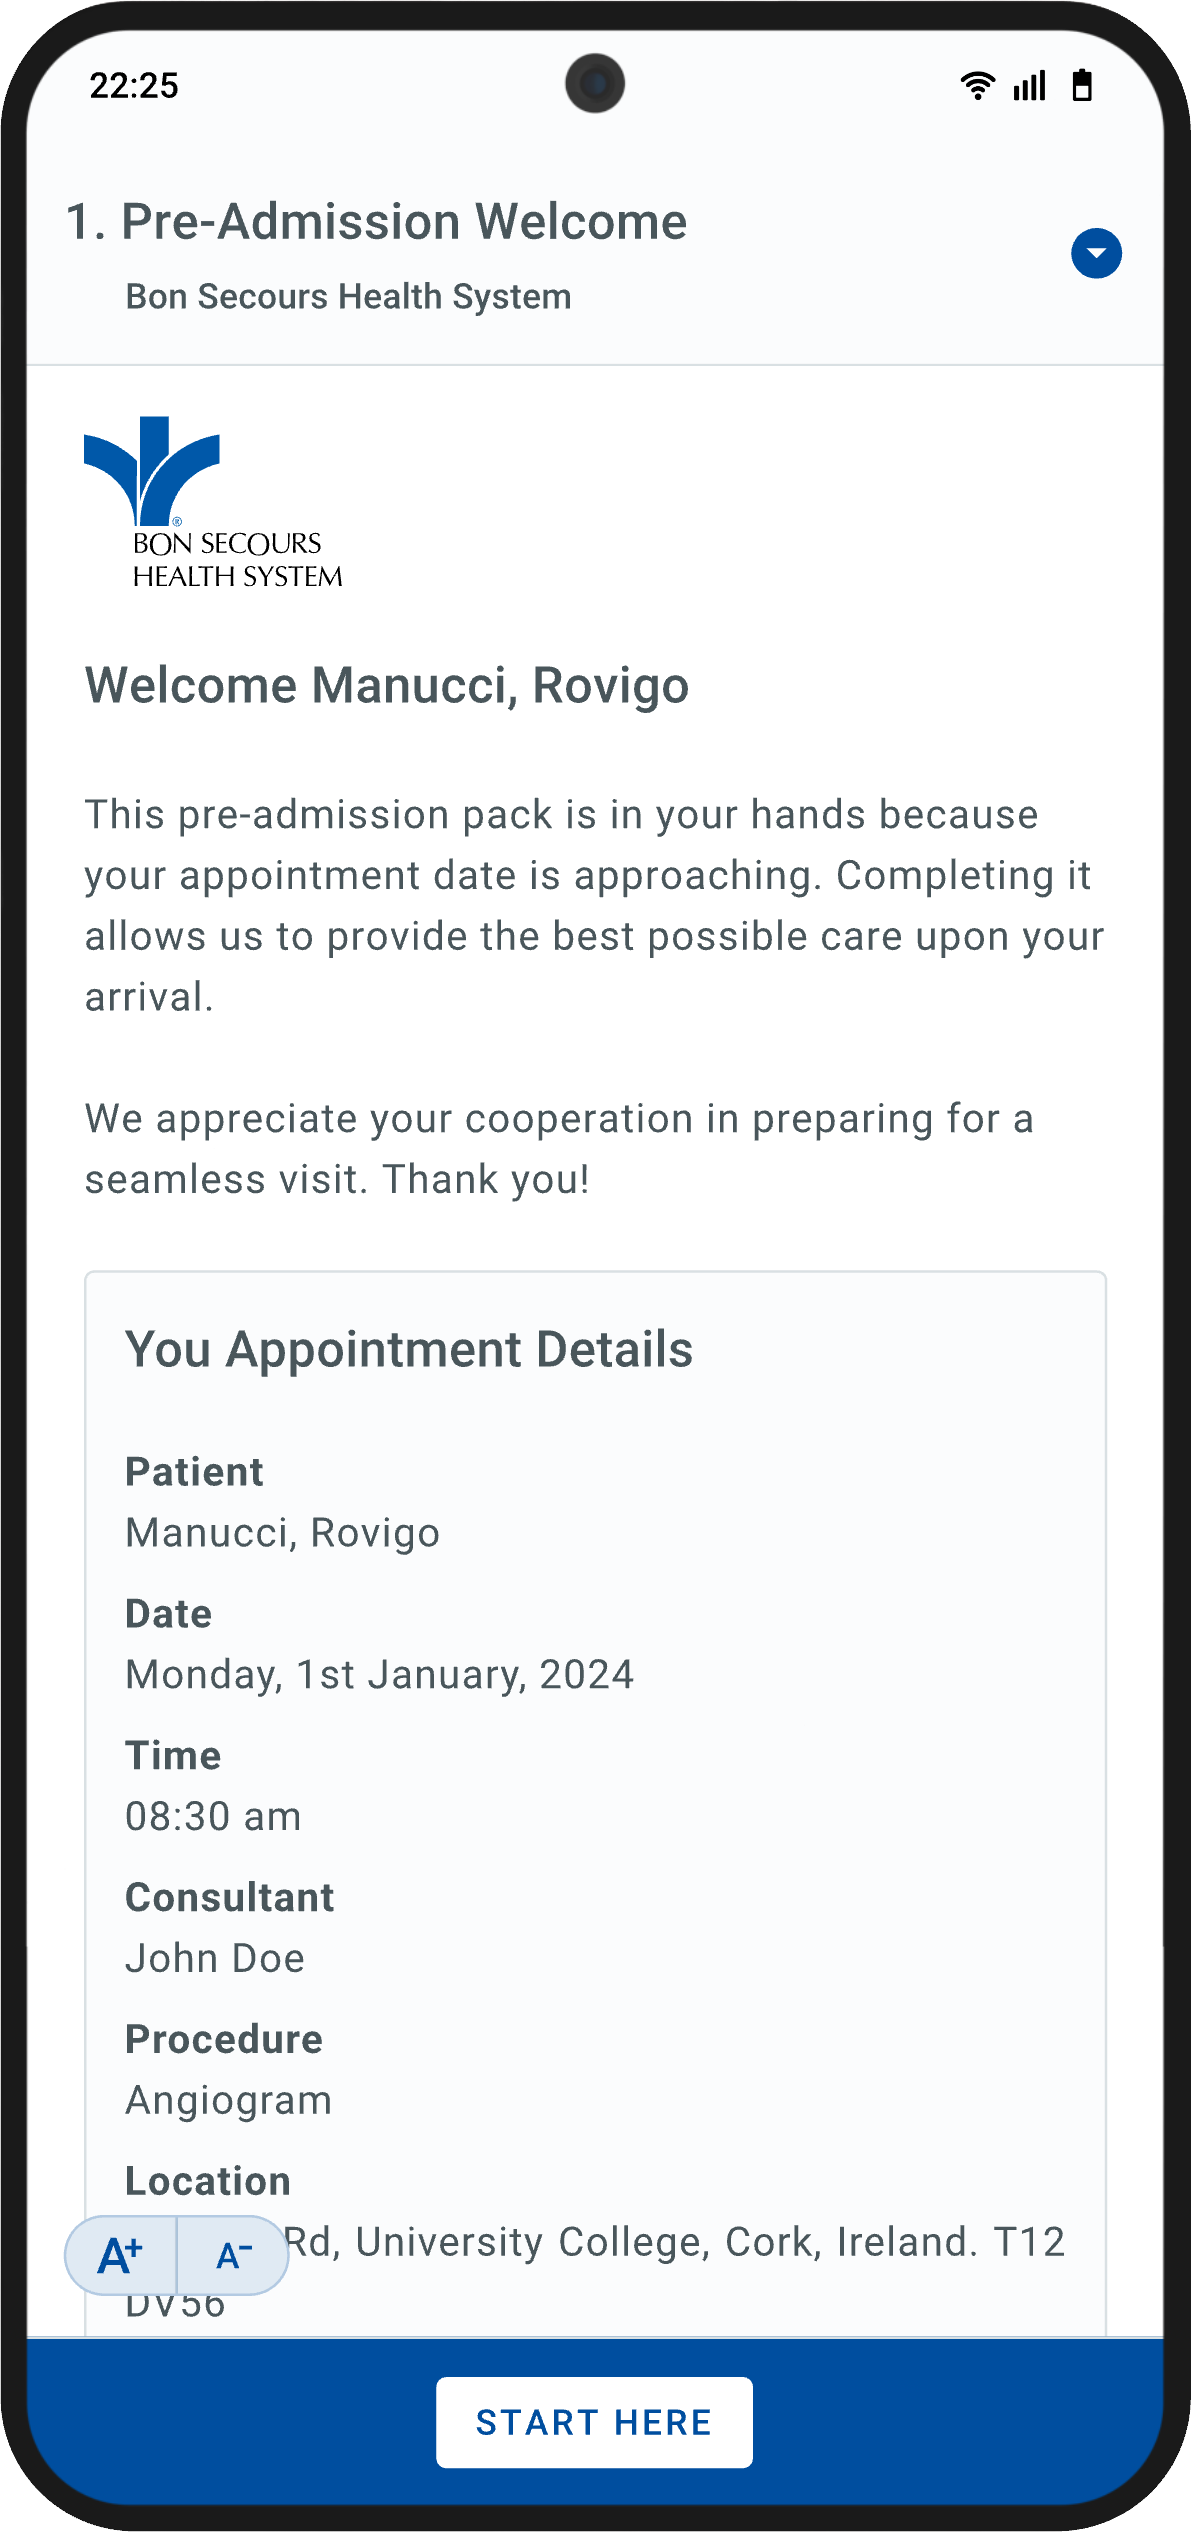Increase text size with A+ button

click(121, 2255)
